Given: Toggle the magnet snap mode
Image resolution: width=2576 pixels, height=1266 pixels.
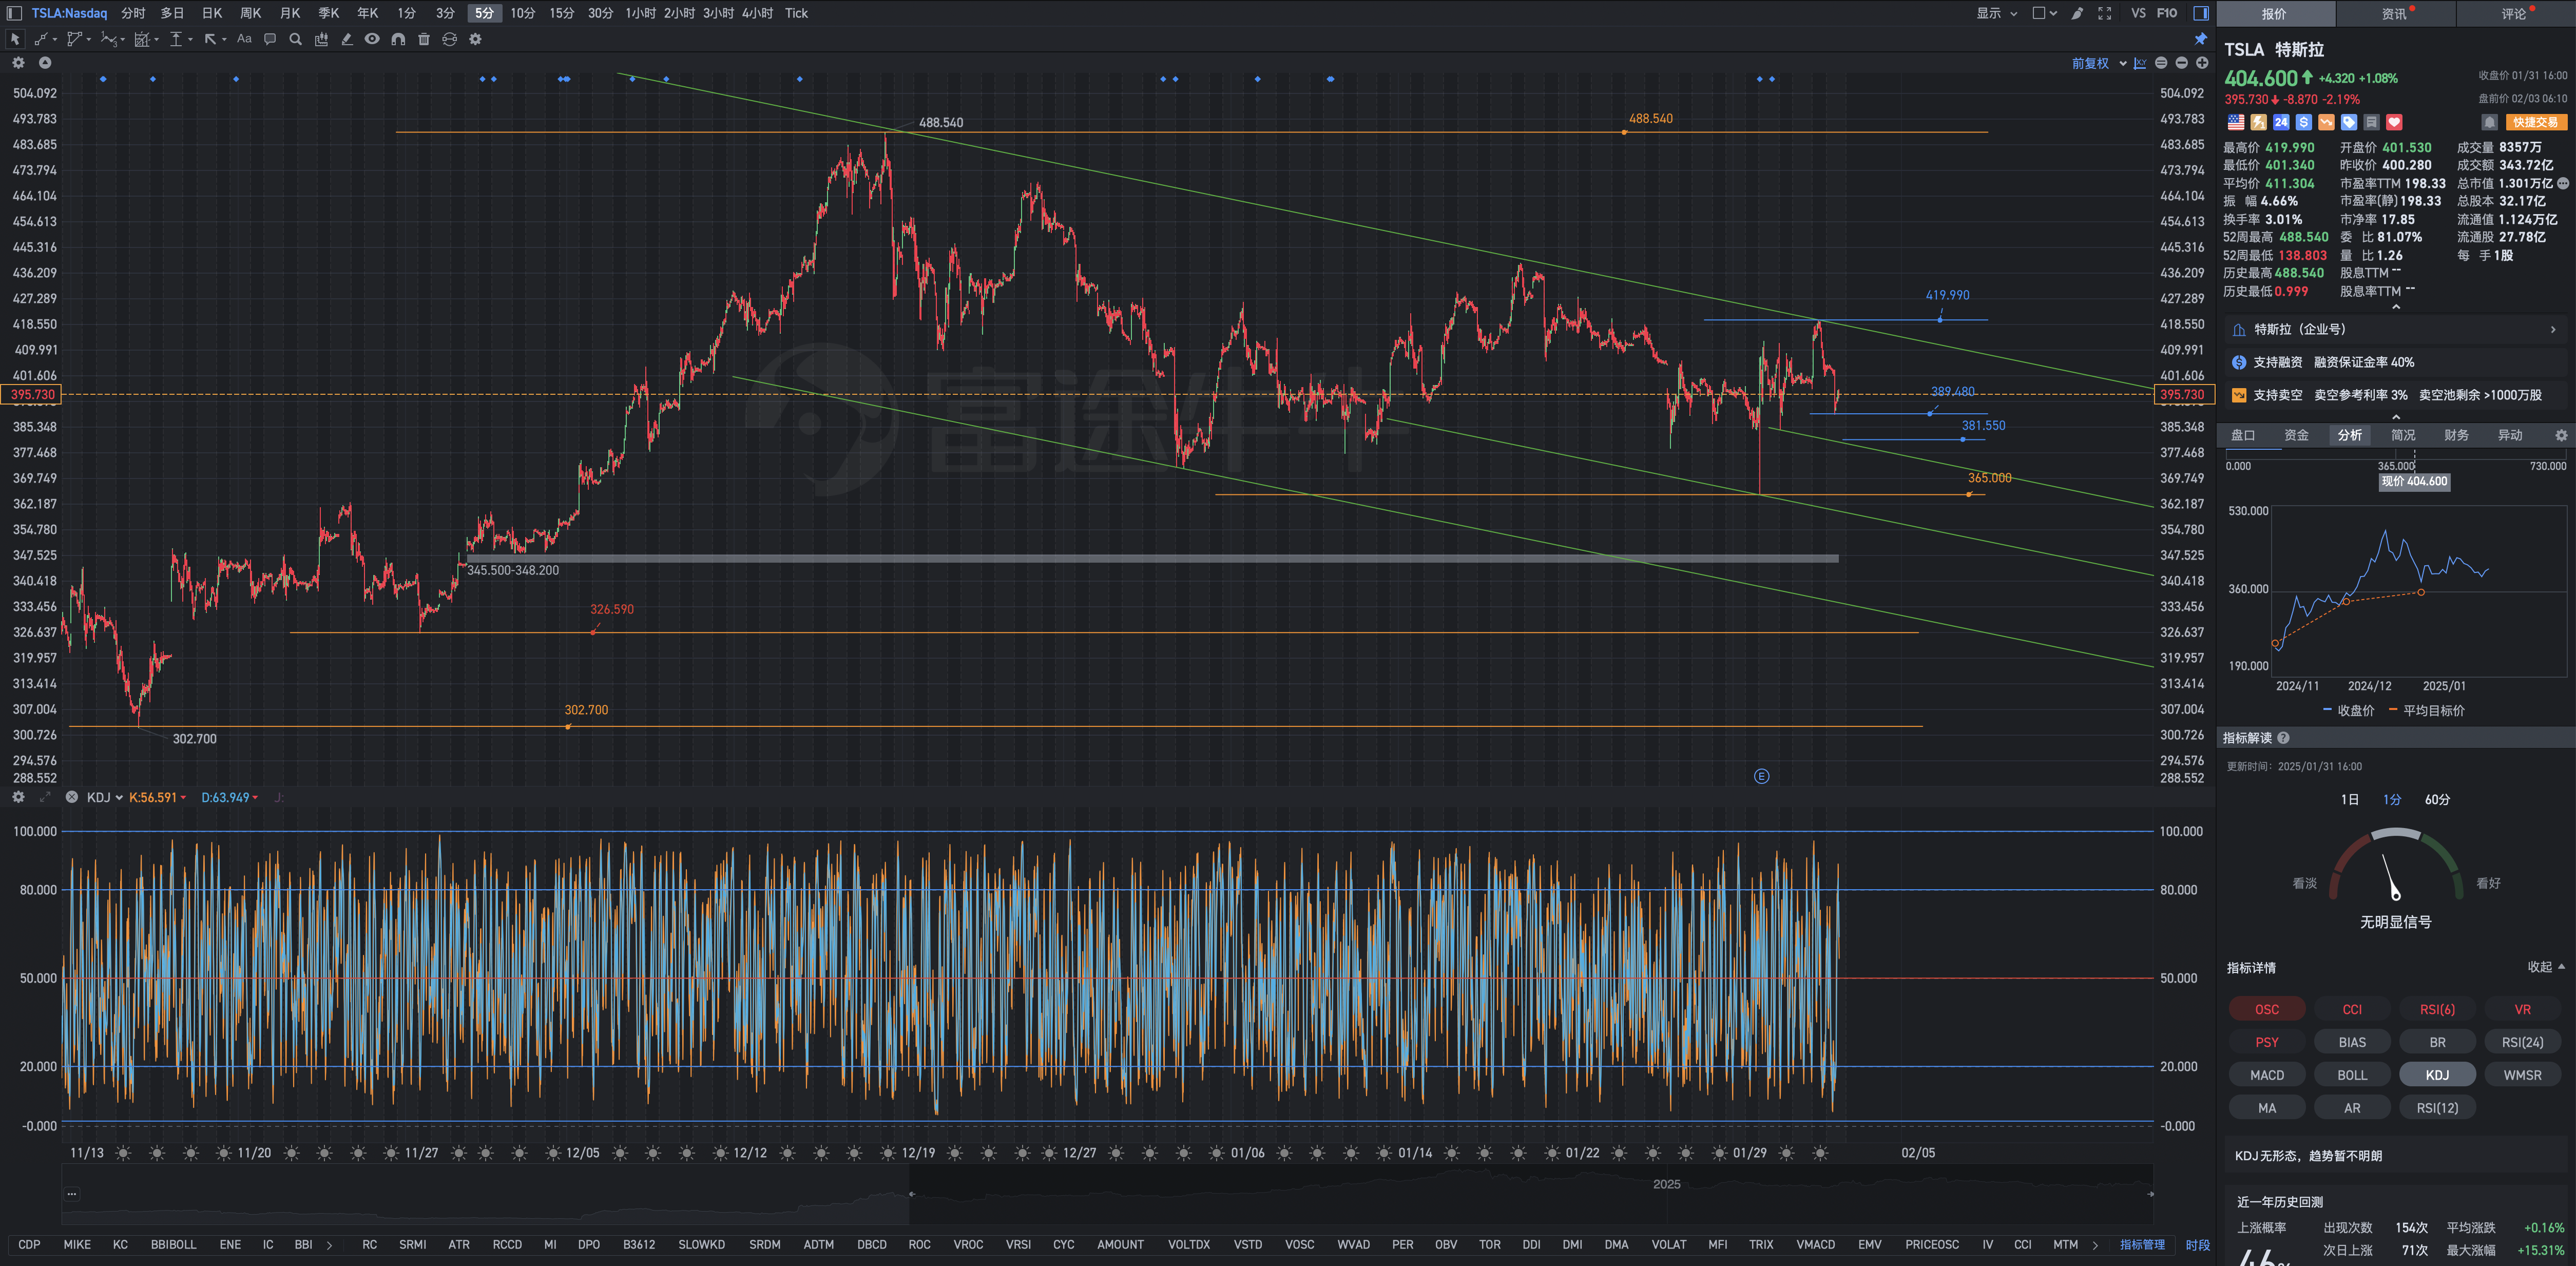Looking at the screenshot, I should 398,39.
